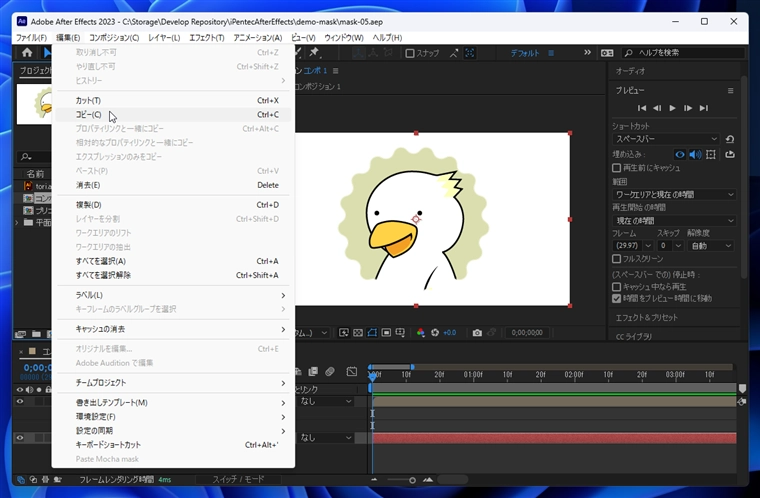Select すべてを選択(A) menu entry
The width and height of the screenshot is (760, 498).
click(x=100, y=261)
